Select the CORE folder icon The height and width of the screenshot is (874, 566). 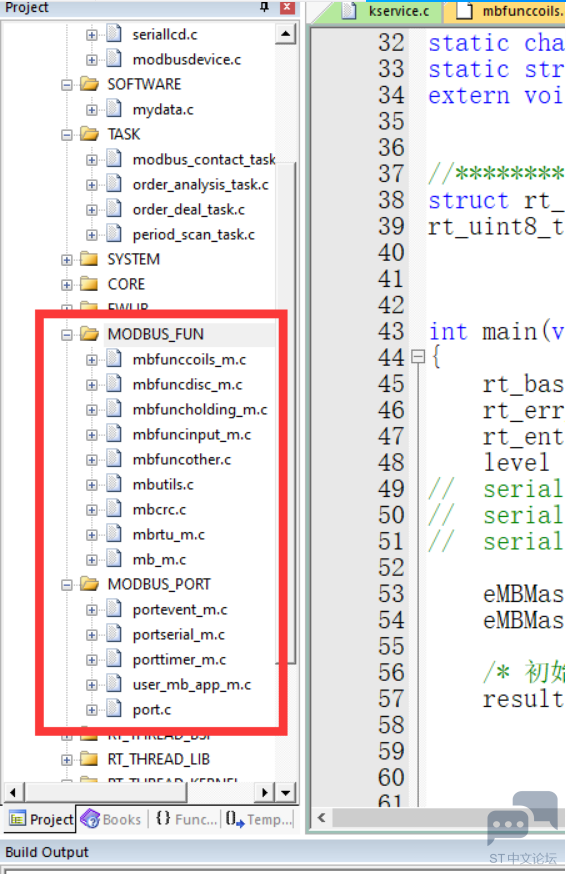click(89, 284)
